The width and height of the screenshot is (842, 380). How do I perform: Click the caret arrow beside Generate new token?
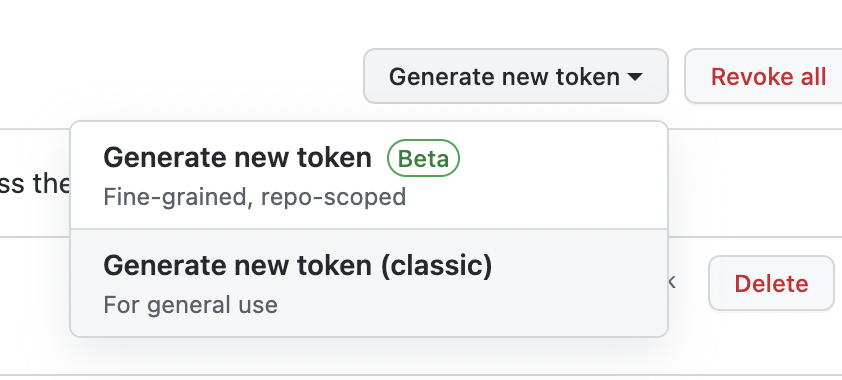pos(635,77)
